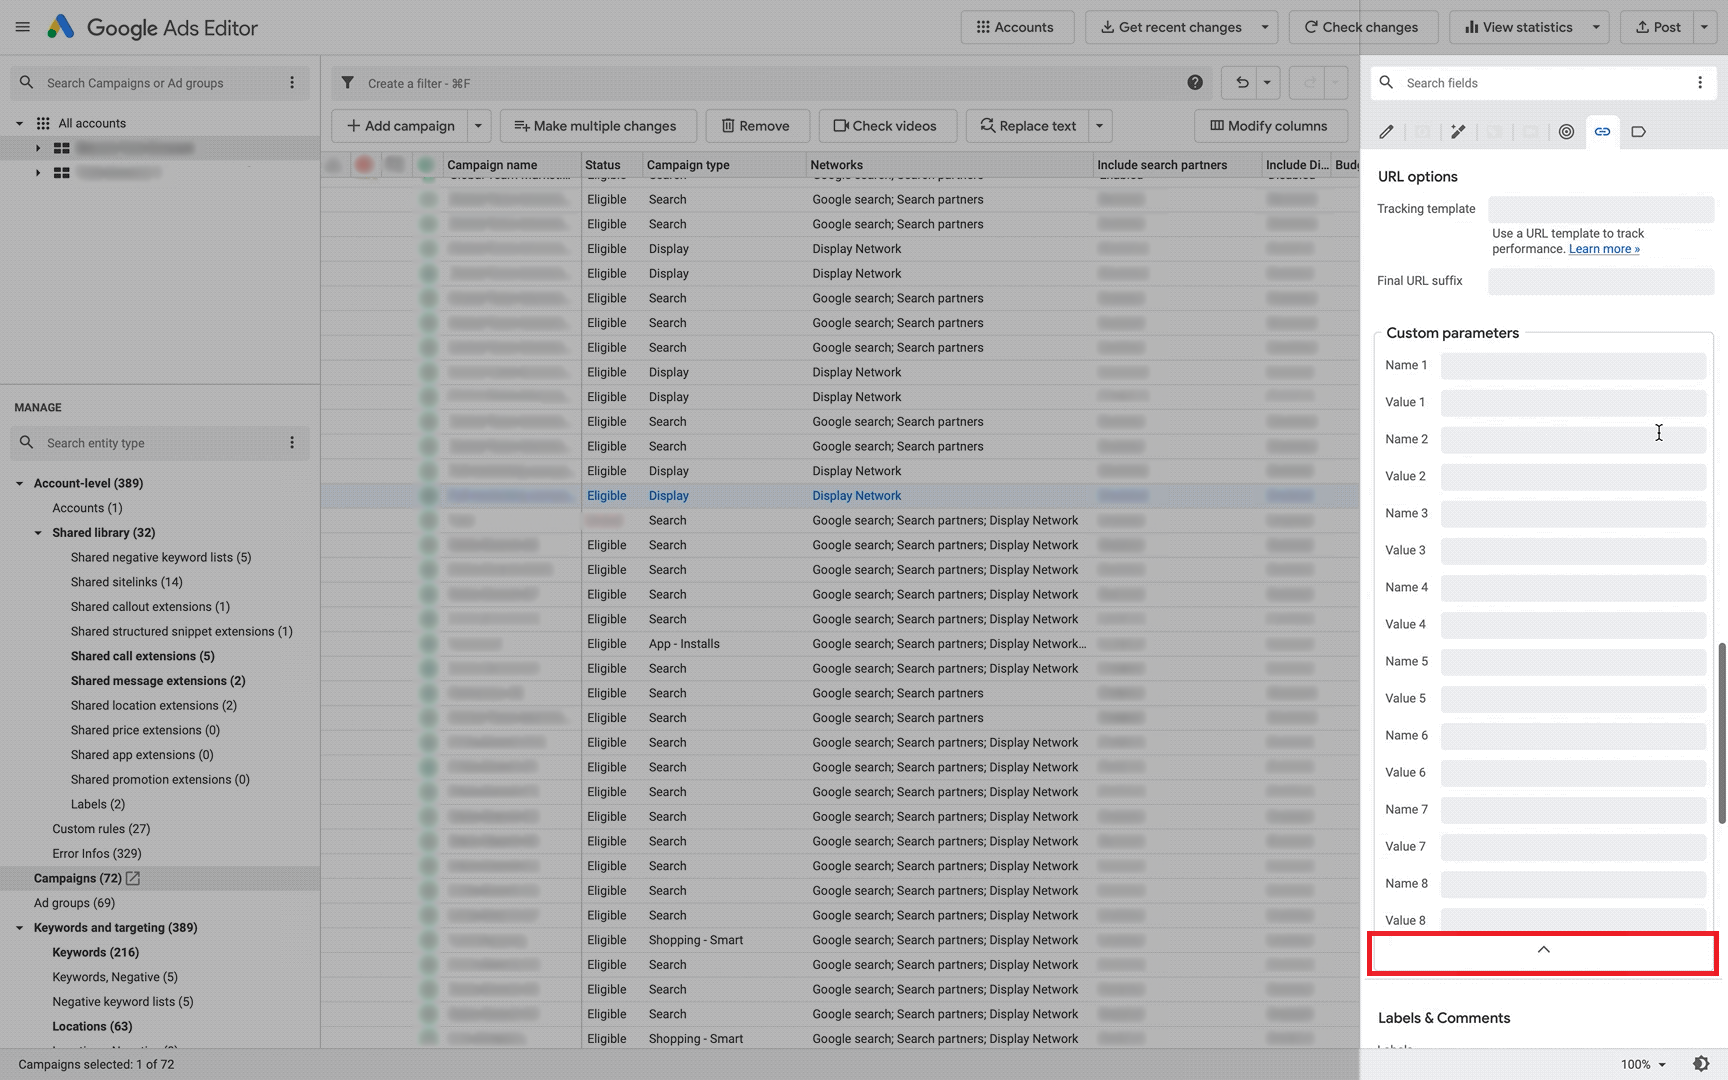Viewport: 1728px width, 1080px height.
Task: Click the Final URL suffix field
Action: click(x=1601, y=281)
